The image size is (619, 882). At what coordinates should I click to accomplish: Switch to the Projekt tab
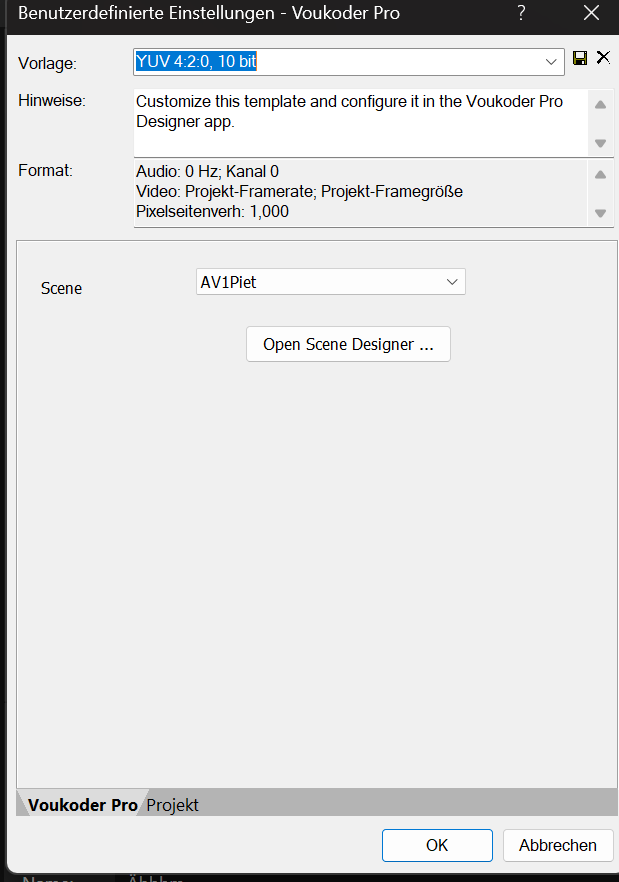[x=172, y=805]
